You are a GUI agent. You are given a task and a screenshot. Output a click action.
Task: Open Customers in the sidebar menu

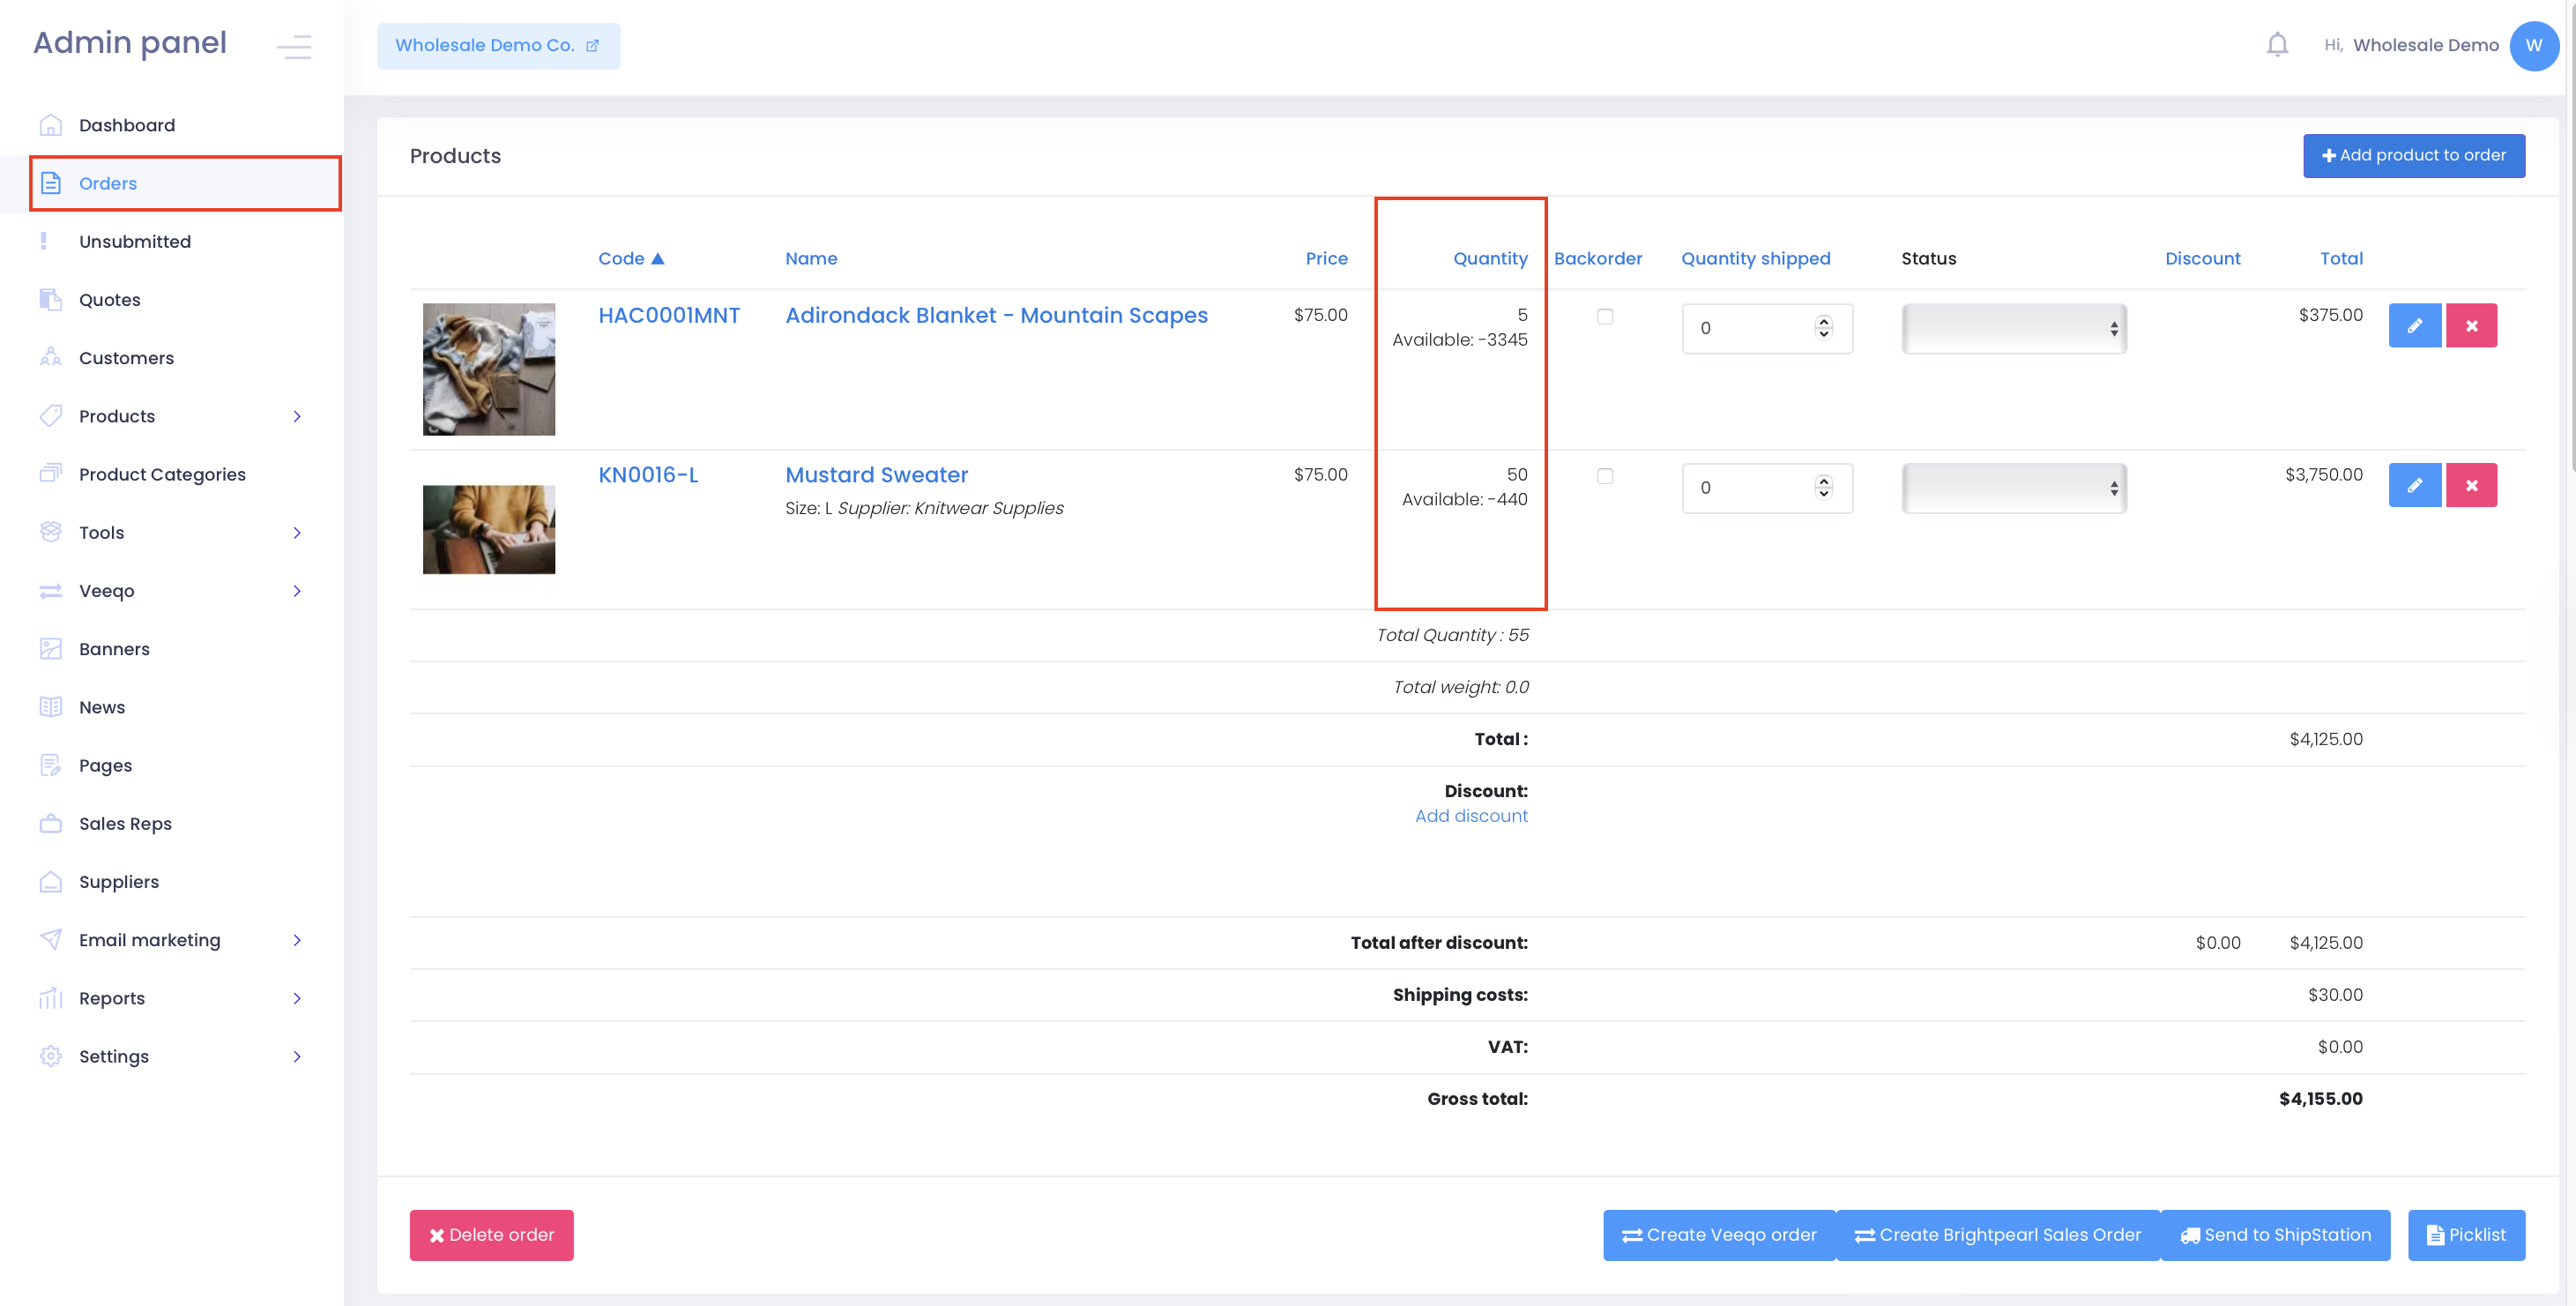tap(126, 358)
